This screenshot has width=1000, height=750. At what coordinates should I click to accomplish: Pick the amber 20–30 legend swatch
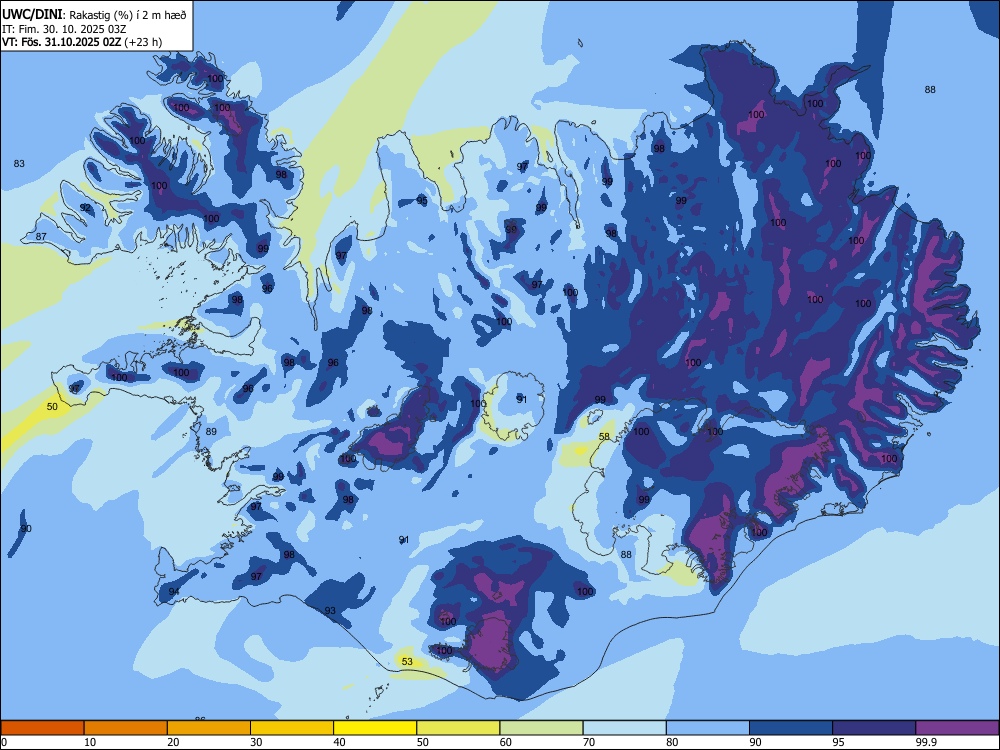(209, 728)
